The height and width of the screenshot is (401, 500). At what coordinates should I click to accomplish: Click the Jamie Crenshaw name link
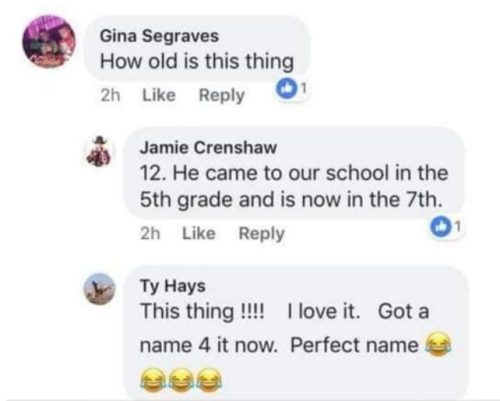pos(208,147)
